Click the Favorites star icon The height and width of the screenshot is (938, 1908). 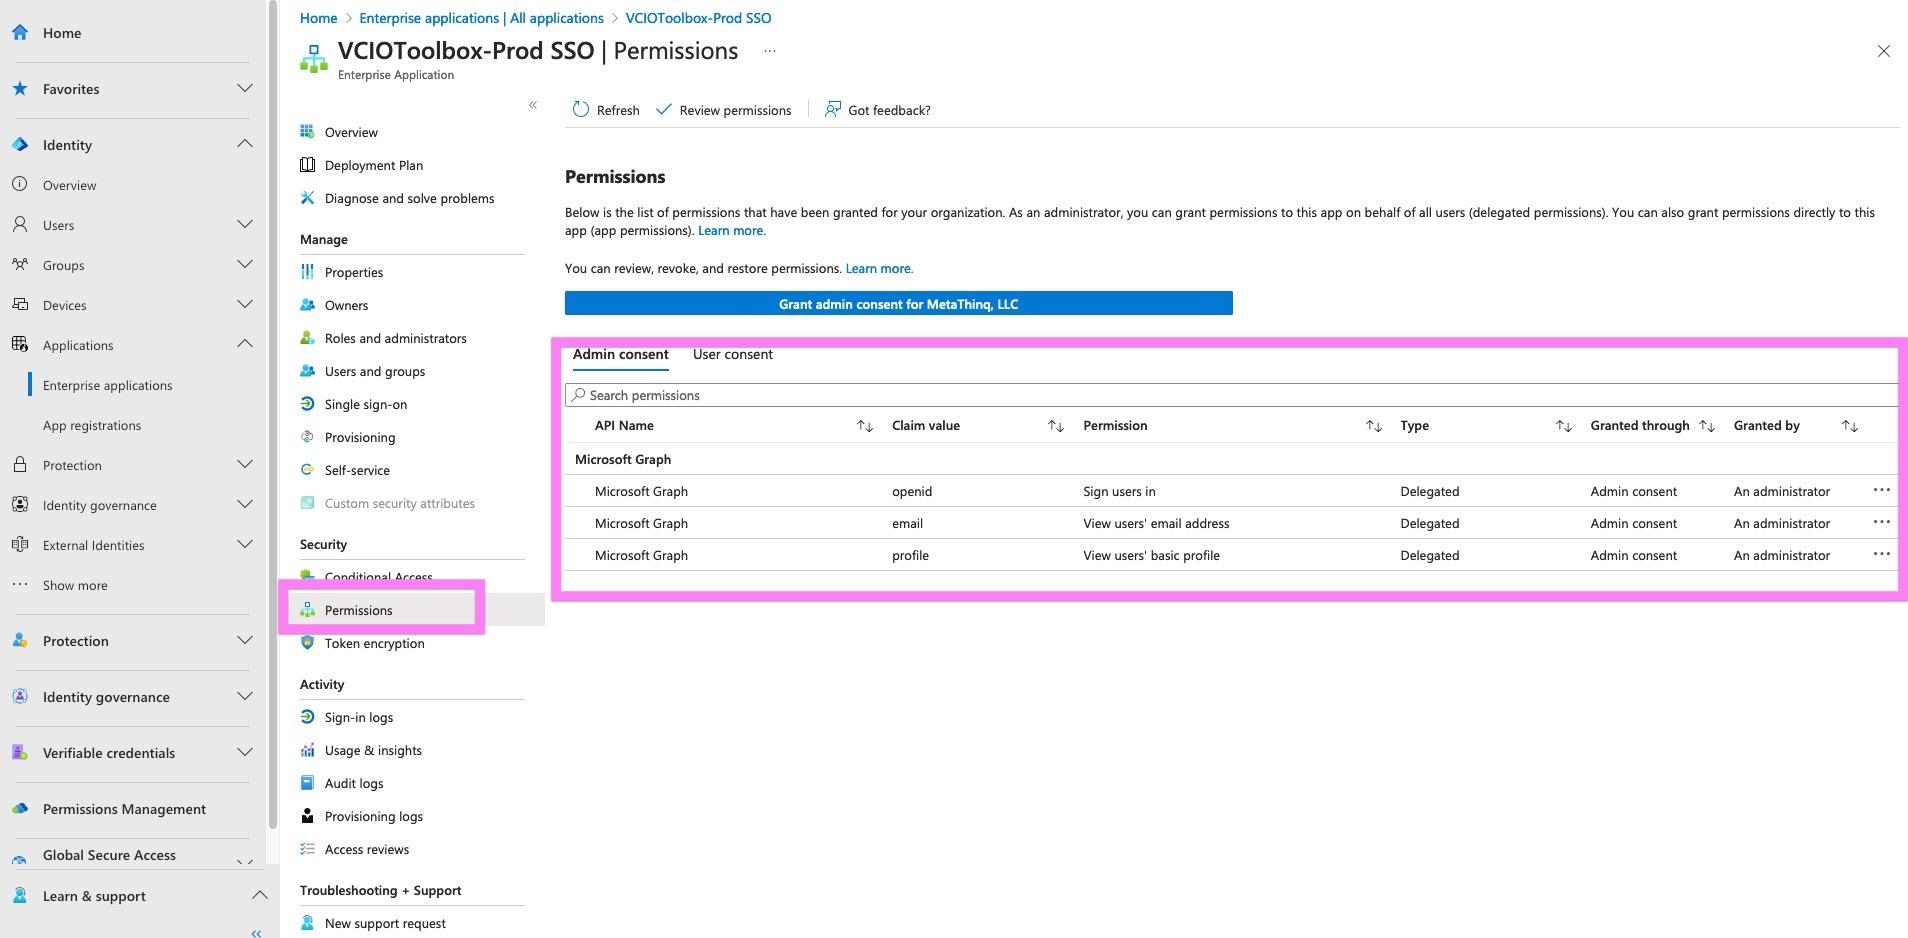(x=20, y=89)
